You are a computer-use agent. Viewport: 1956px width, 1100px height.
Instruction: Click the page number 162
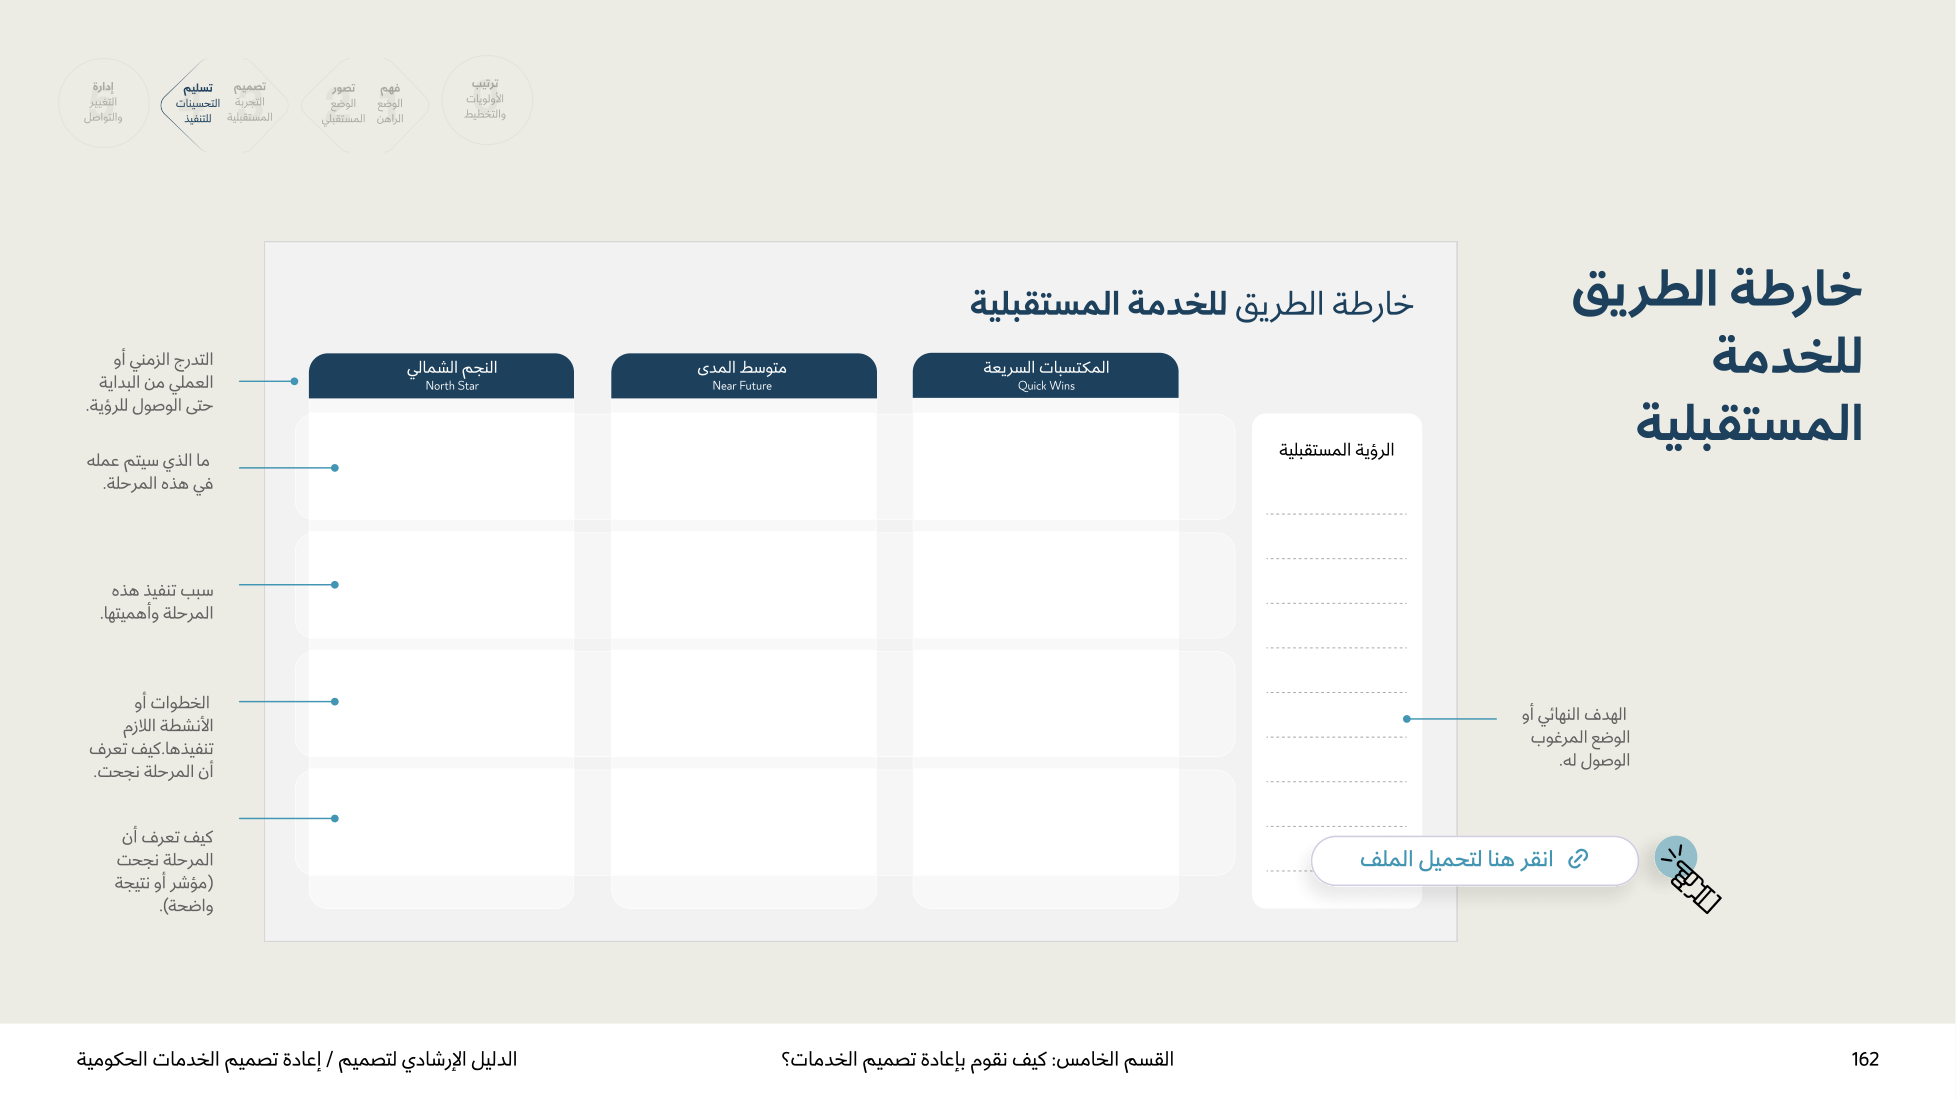(1865, 1059)
